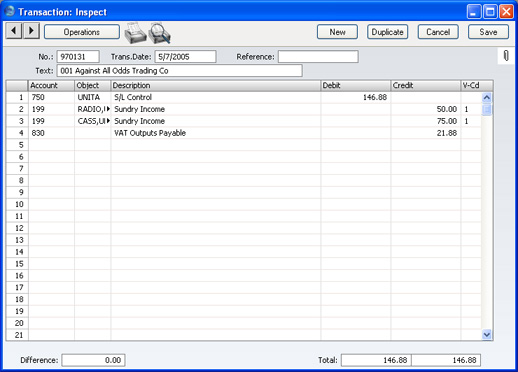Viewport: 518px width, 372px height.
Task: Click account 199 in row 3
Action: pyautogui.click(x=38, y=121)
